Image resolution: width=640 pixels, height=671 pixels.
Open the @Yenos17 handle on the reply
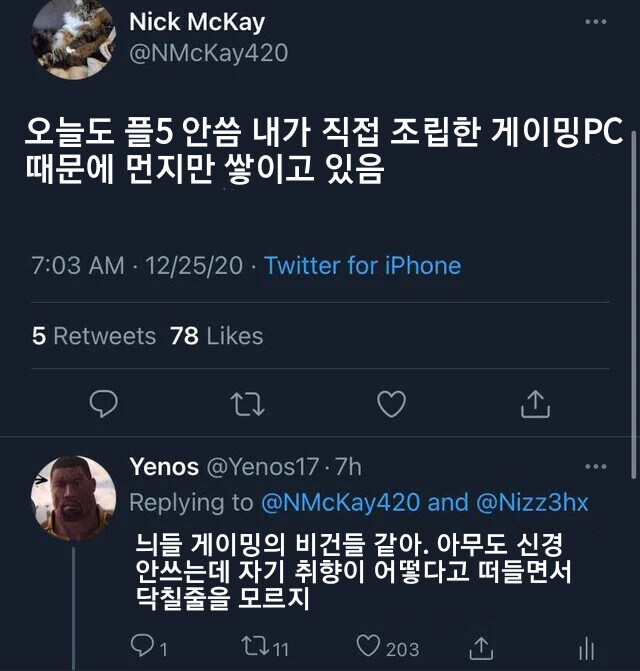coord(262,466)
